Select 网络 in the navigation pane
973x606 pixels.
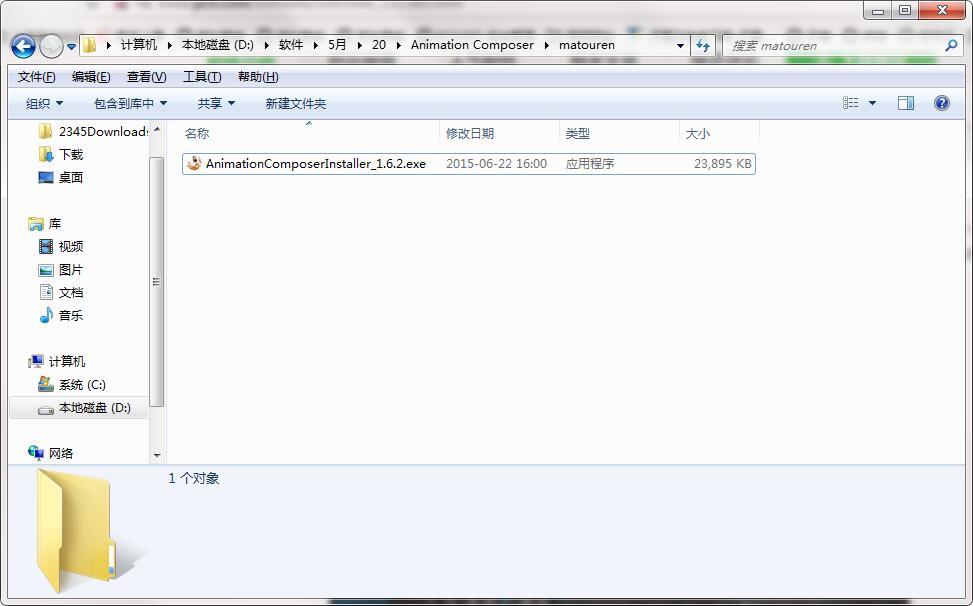coord(51,453)
